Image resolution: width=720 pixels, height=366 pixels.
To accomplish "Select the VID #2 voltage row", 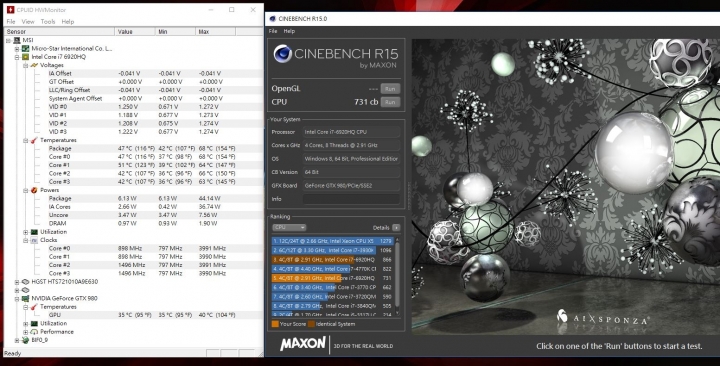I will click(134, 124).
